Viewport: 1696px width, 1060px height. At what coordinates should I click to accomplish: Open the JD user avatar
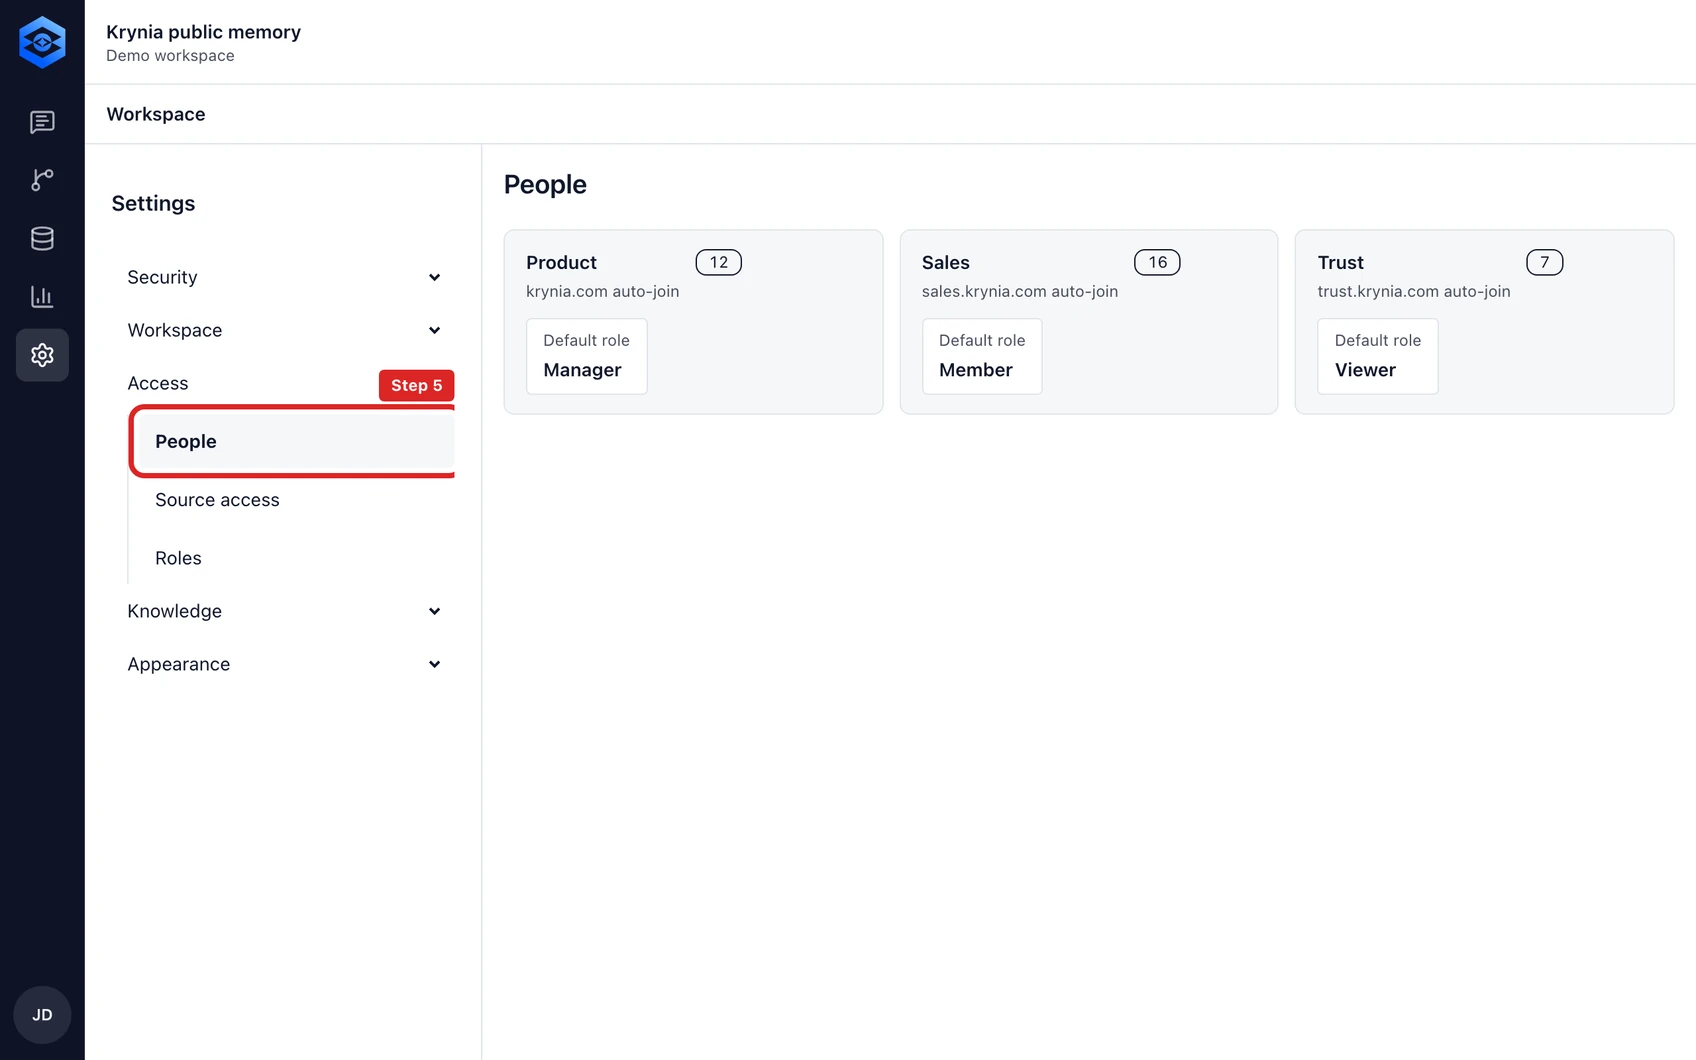pos(42,1015)
